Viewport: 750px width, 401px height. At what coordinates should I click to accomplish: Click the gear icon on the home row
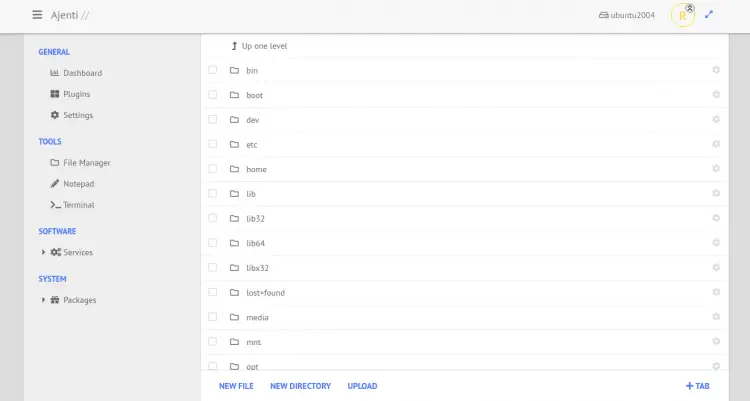tap(716, 169)
